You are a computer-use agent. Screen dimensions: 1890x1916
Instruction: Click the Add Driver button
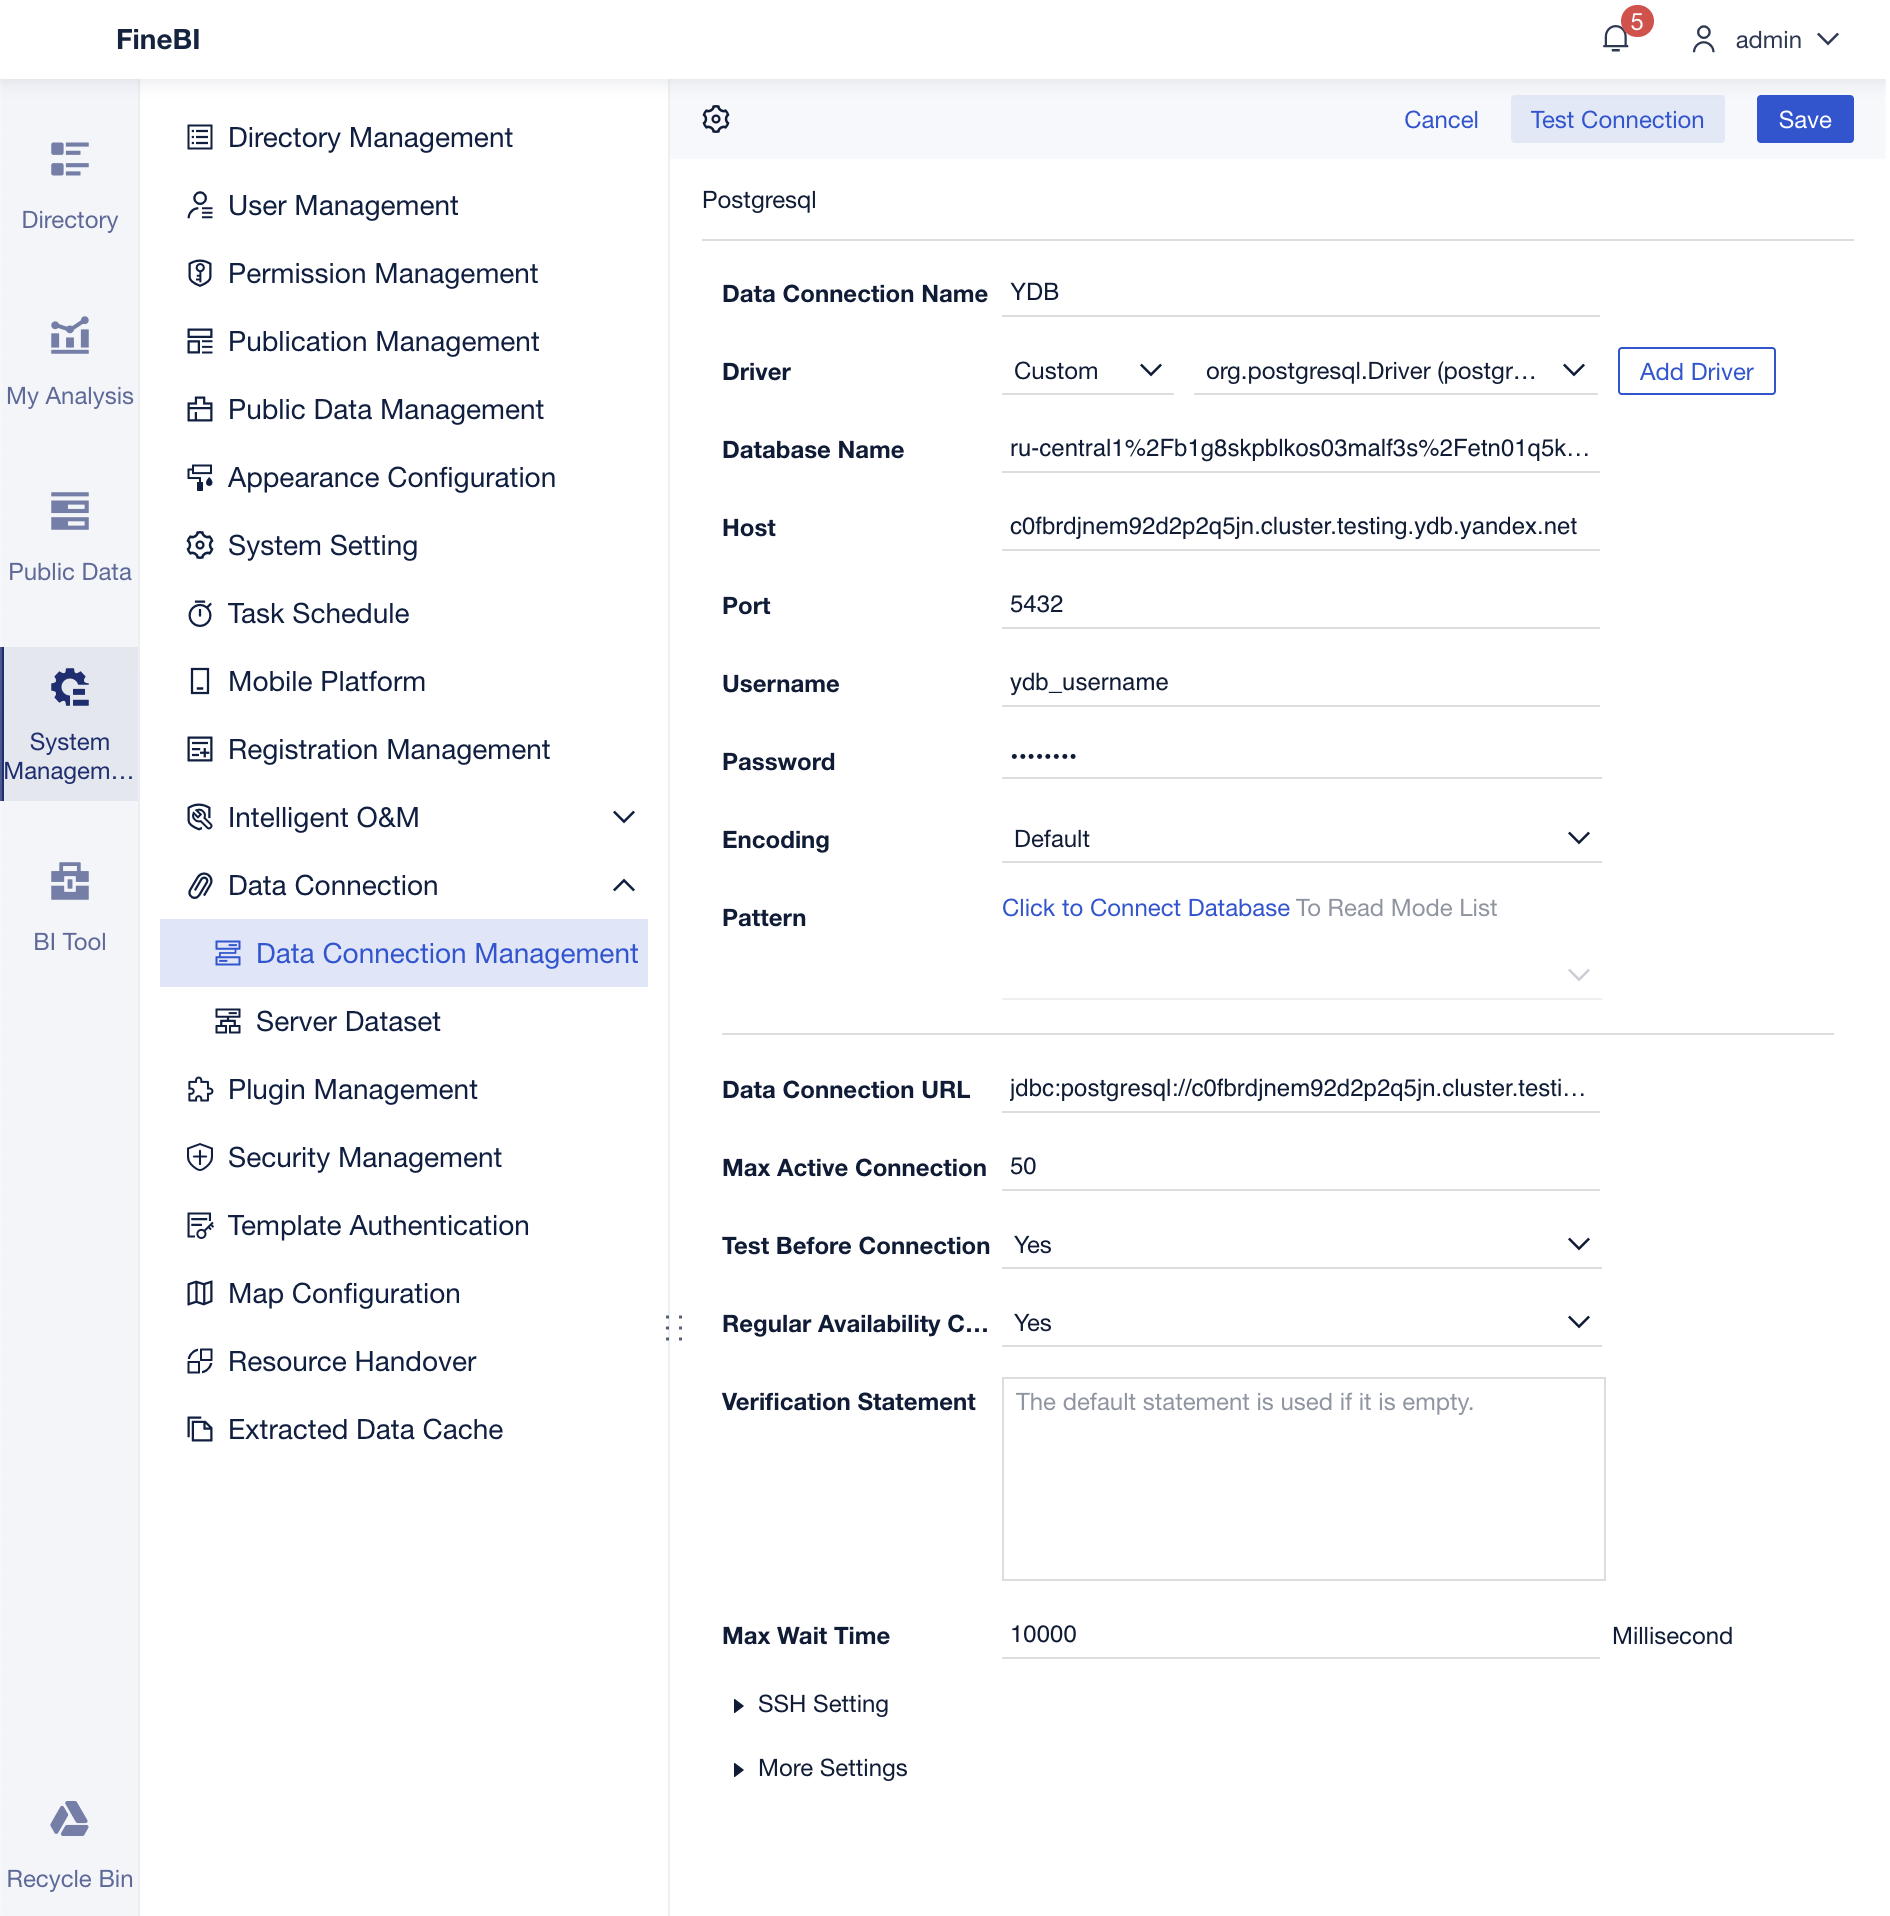[1695, 371]
